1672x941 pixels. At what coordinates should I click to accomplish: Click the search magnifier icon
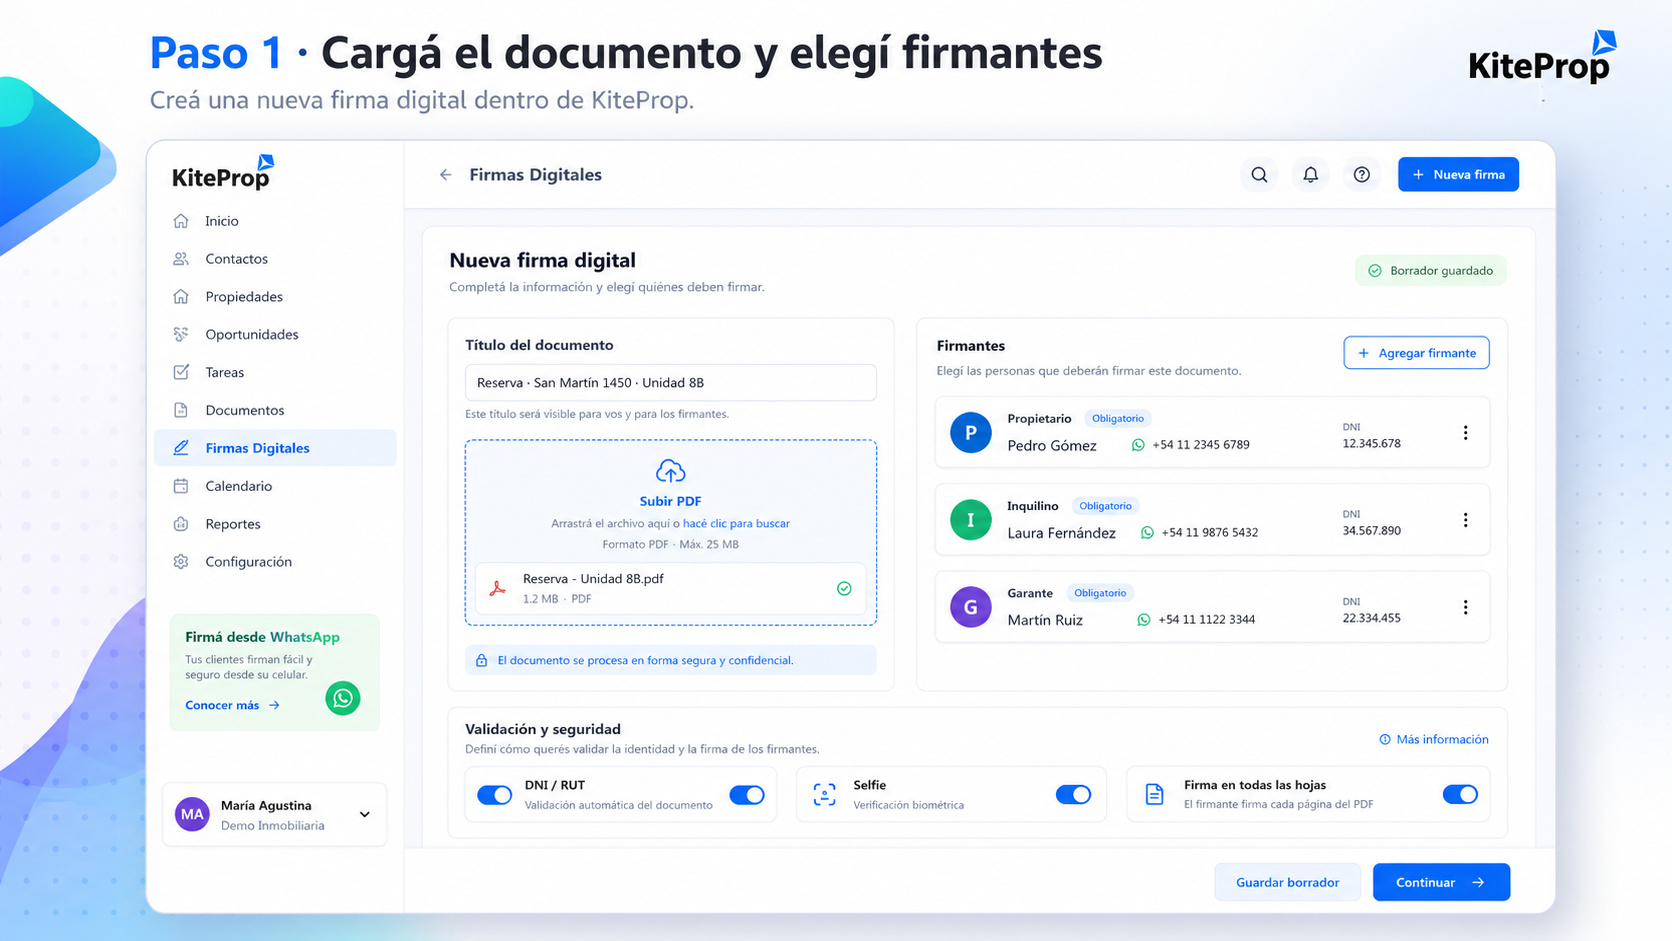(x=1259, y=175)
